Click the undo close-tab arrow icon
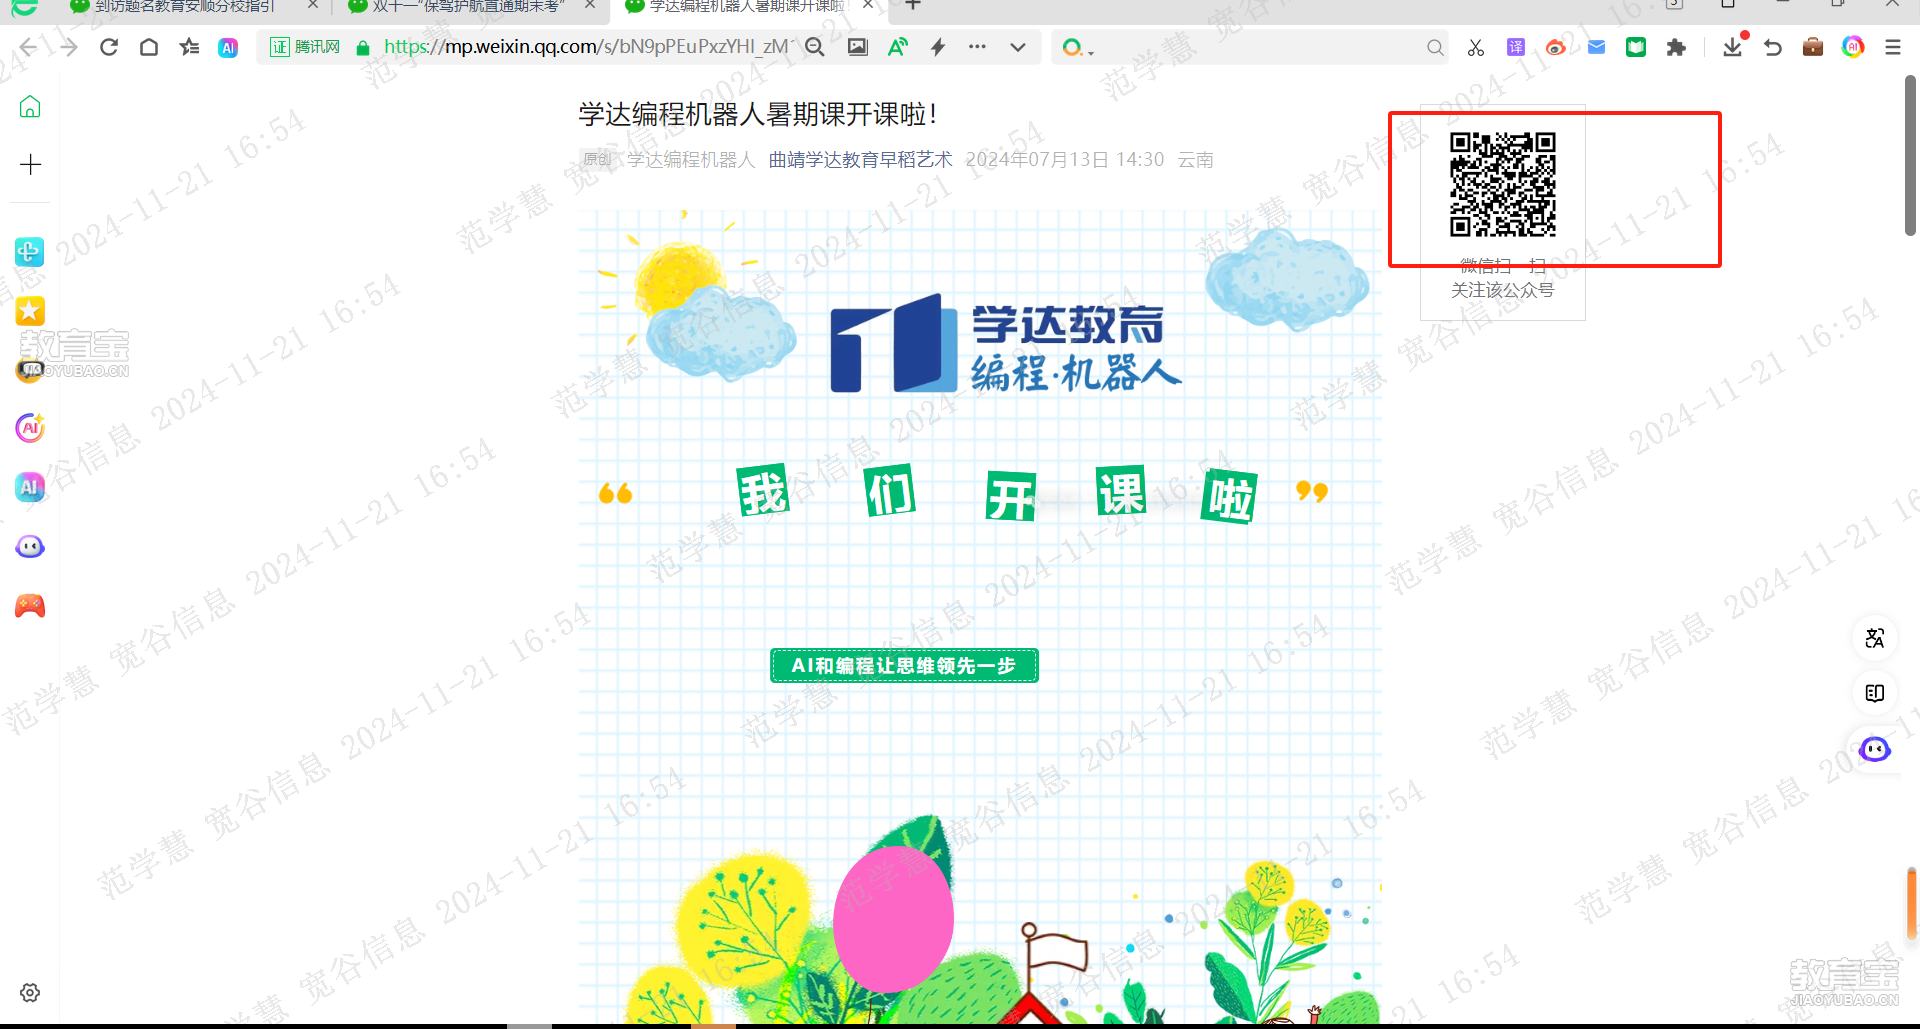The image size is (1920, 1029). [1773, 47]
